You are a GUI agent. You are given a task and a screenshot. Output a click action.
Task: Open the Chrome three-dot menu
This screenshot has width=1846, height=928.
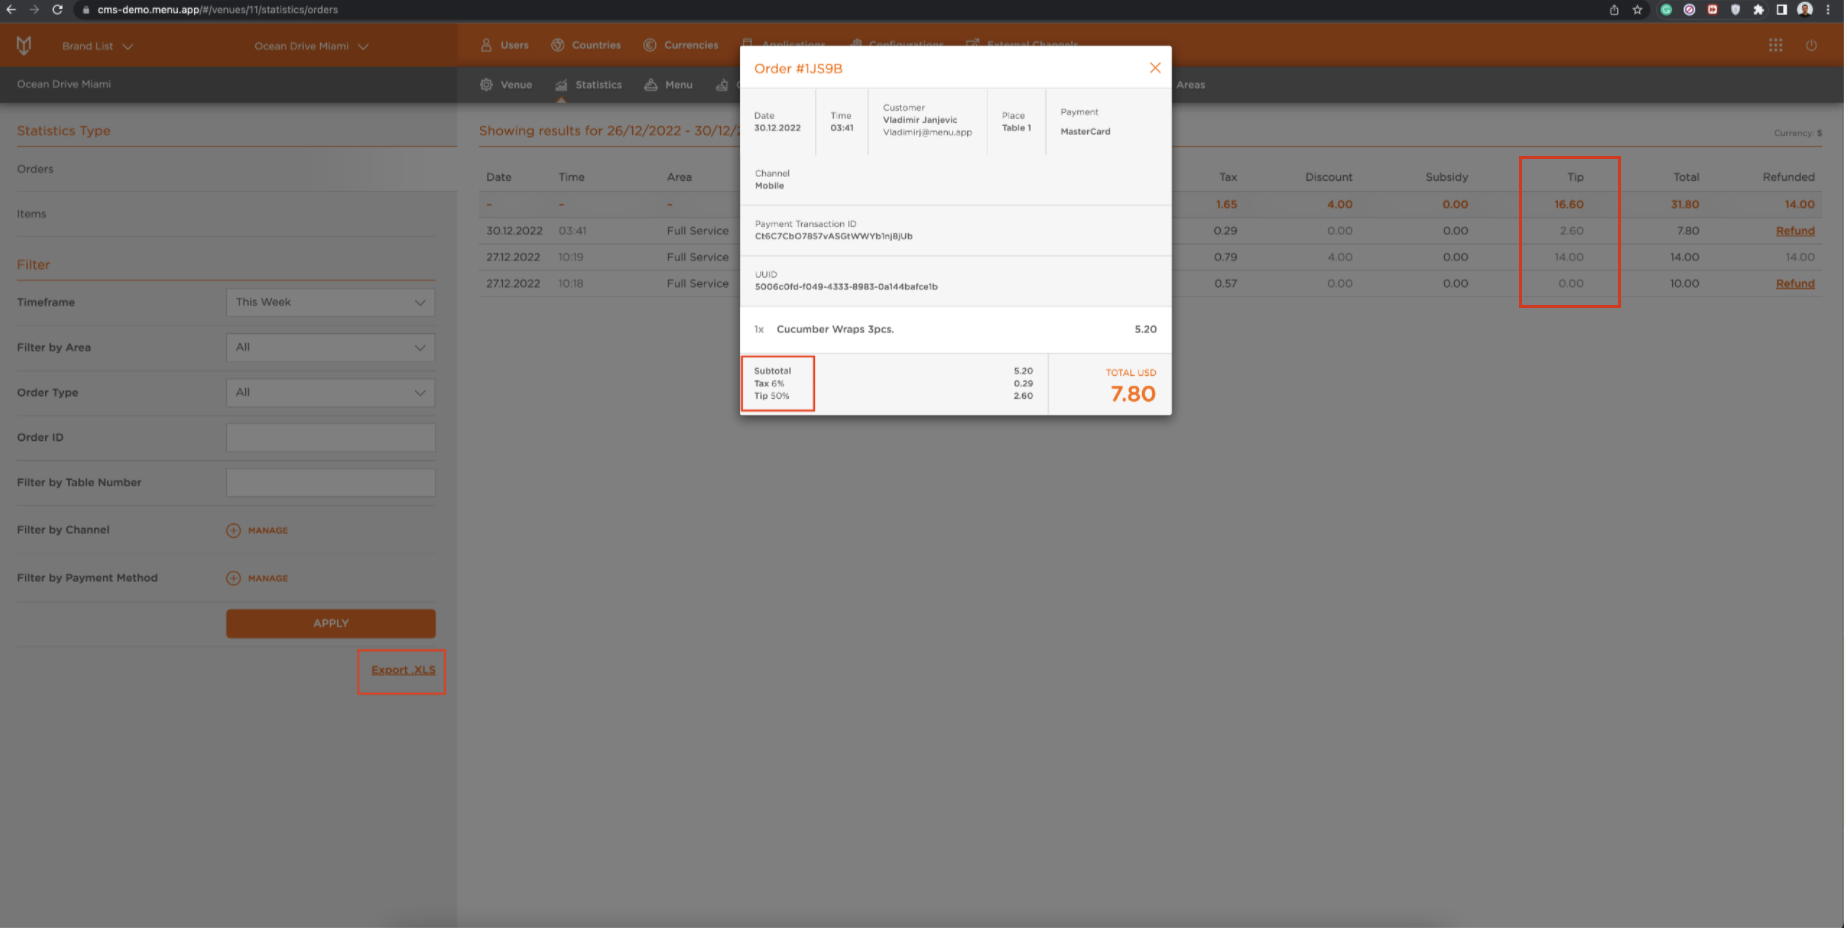click(x=1828, y=9)
